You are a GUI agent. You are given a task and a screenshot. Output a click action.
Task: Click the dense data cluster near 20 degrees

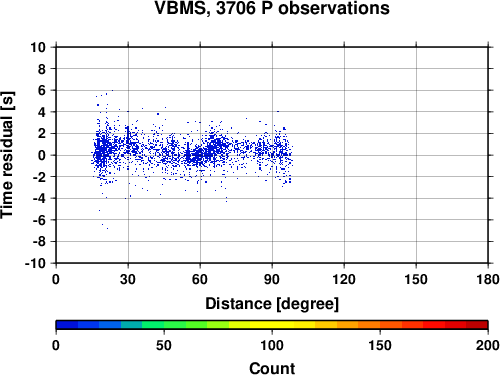coord(102,150)
